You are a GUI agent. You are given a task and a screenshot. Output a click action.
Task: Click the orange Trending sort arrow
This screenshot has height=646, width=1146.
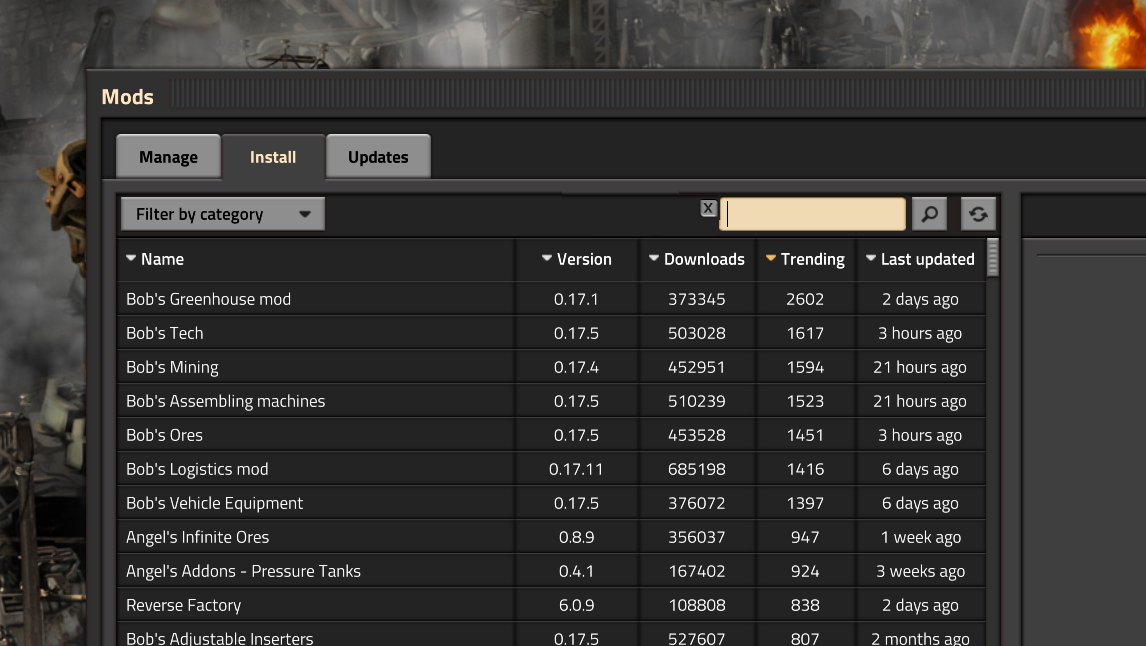(771, 259)
